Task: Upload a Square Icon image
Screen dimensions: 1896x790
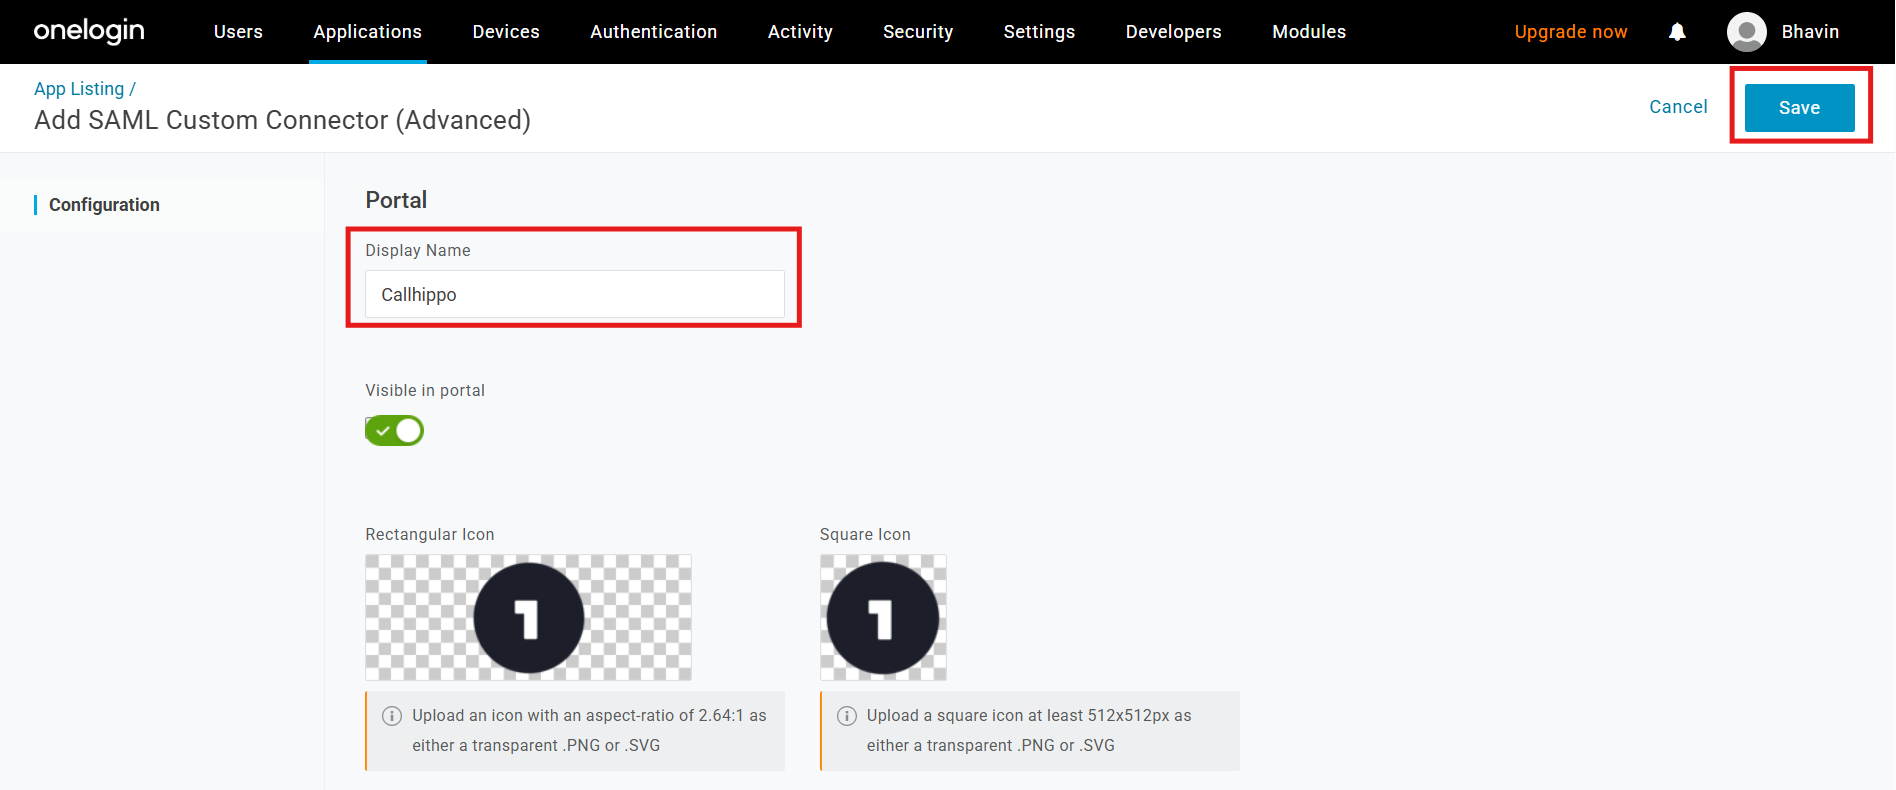Action: click(x=883, y=618)
